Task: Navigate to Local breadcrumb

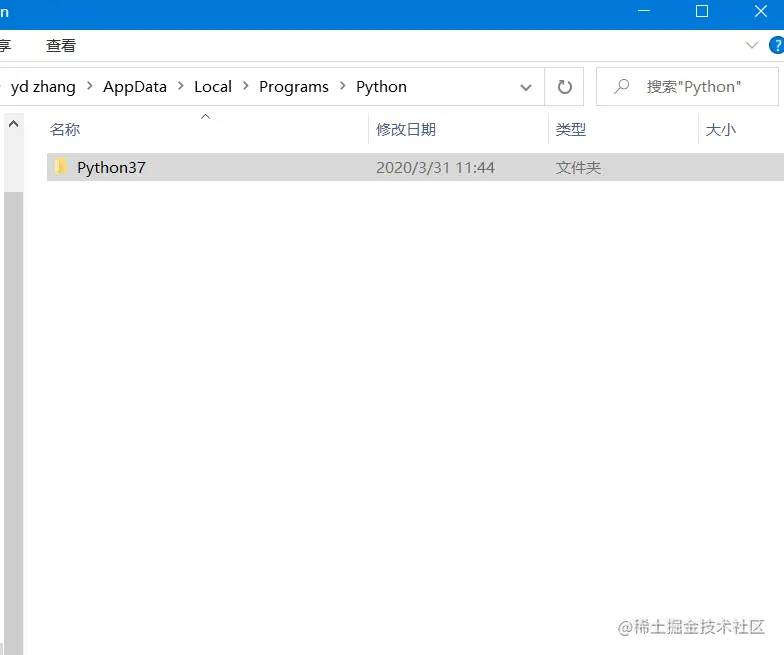Action: coord(213,87)
